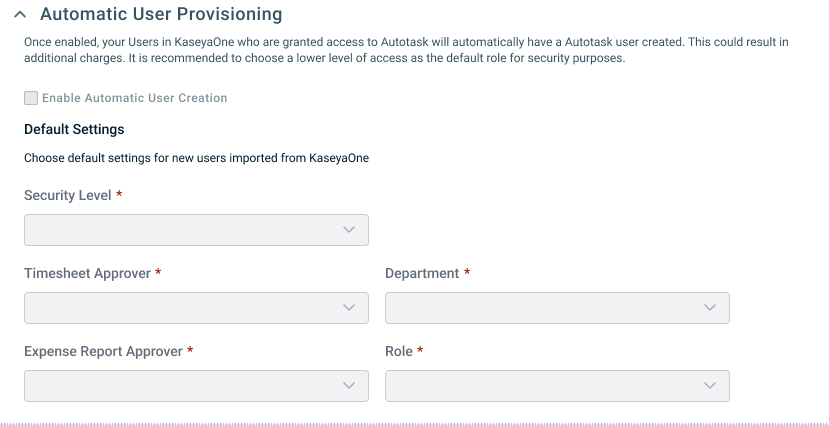Click the Role dropdown chevron icon
829x425 pixels.
coord(710,386)
